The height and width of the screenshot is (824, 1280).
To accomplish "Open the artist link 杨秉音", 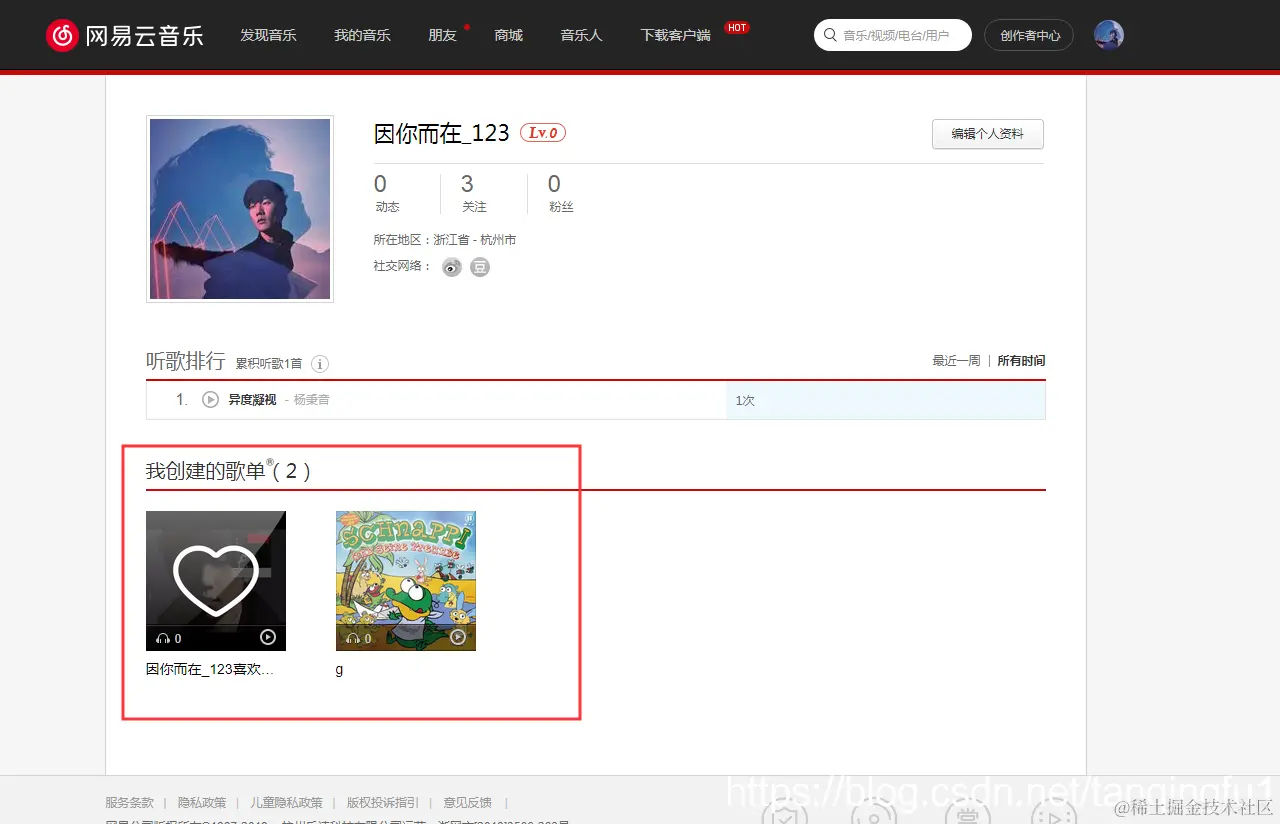I will [311, 400].
